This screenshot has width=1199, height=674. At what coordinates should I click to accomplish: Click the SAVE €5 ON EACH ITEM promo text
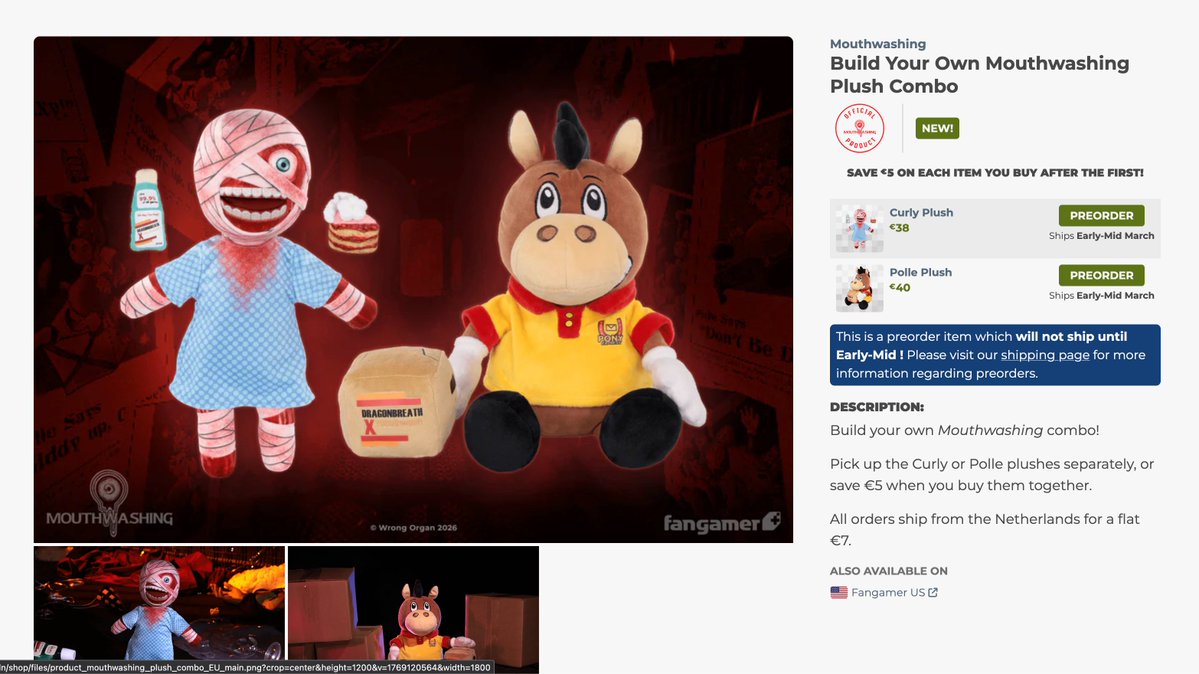tap(995, 173)
